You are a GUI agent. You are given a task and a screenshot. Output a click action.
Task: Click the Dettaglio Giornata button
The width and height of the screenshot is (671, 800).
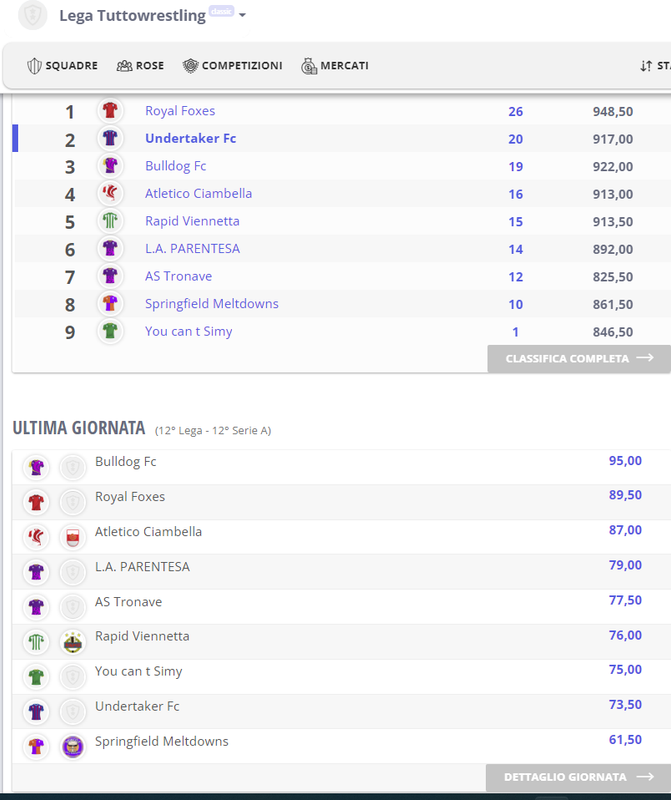point(579,777)
